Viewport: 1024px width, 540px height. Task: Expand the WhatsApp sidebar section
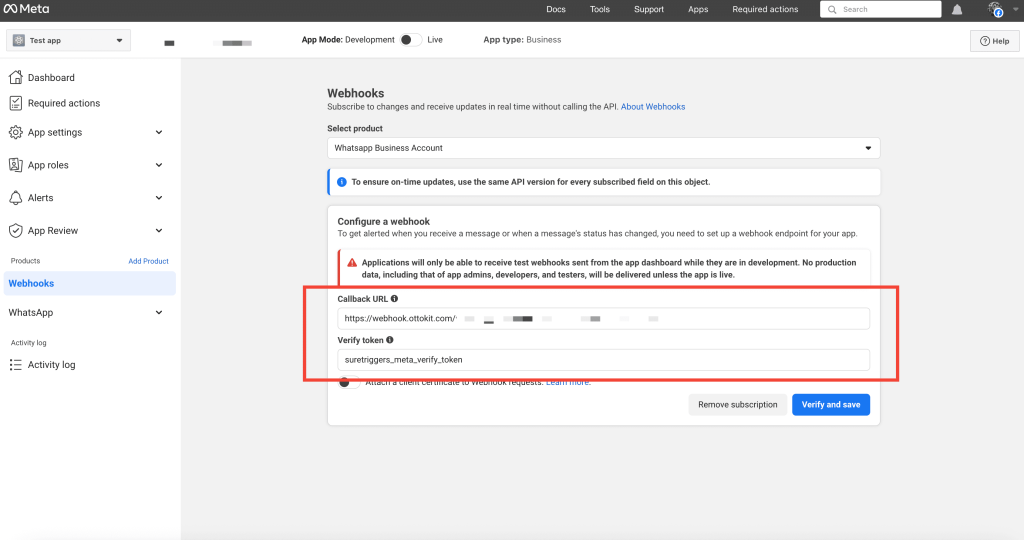159,313
